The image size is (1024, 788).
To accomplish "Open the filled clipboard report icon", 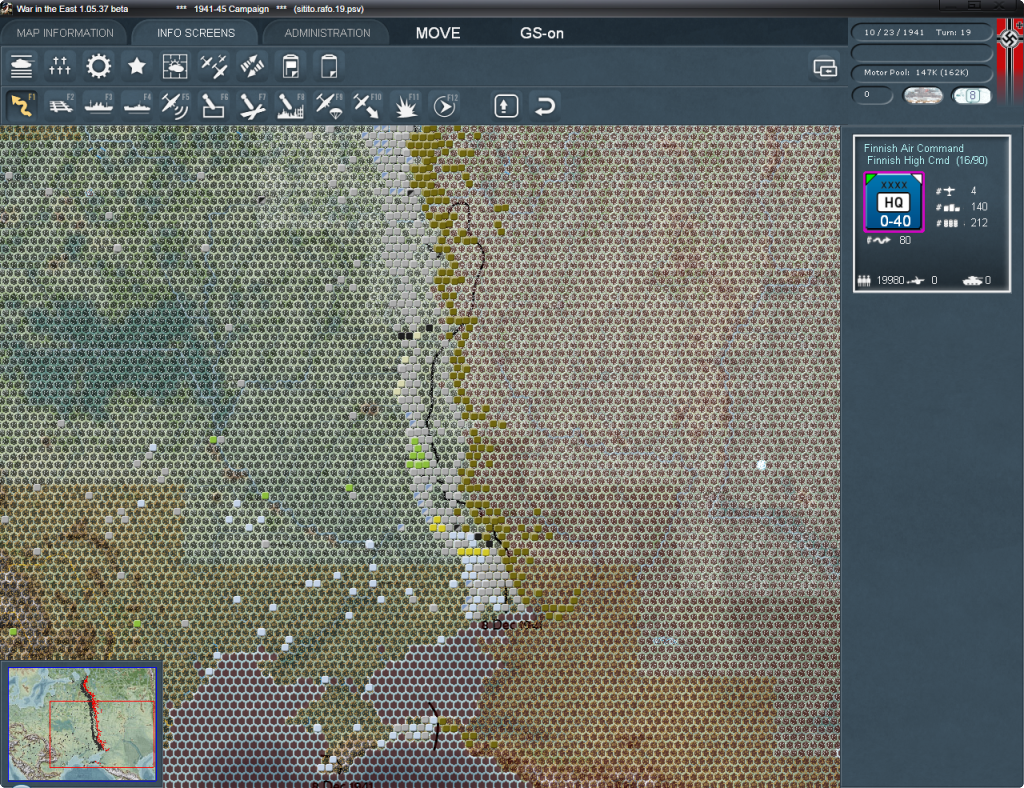I will (291, 67).
